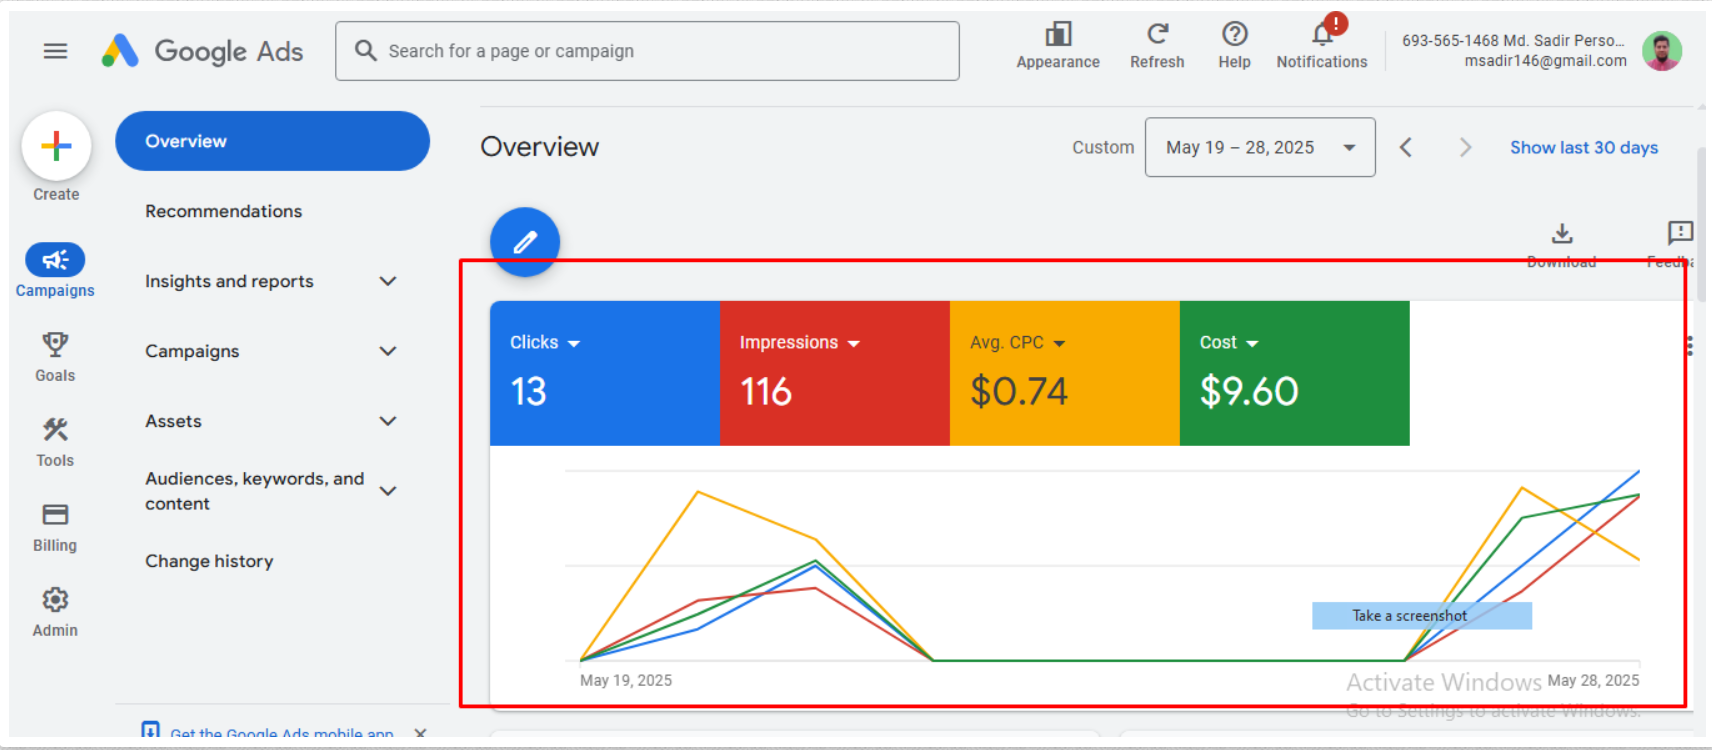Expand the Assets menu section

[x=388, y=421]
